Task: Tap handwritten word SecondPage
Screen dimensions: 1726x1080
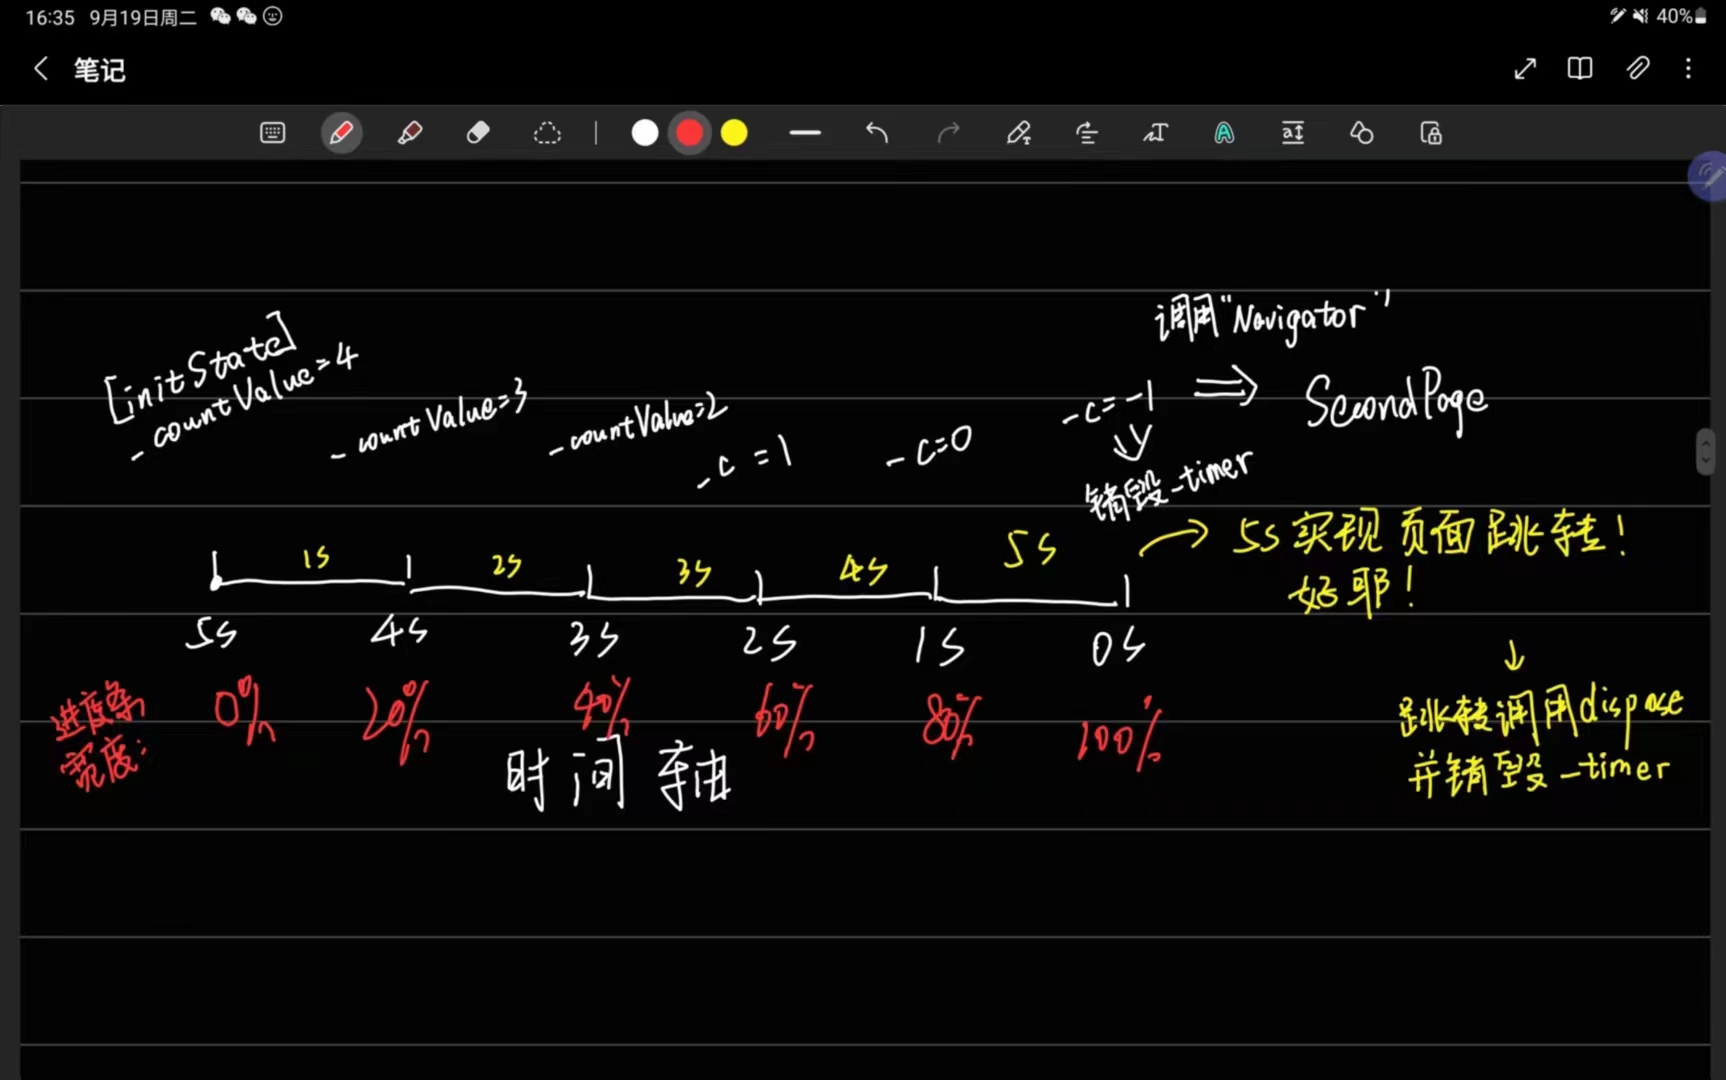Action: click(1396, 402)
